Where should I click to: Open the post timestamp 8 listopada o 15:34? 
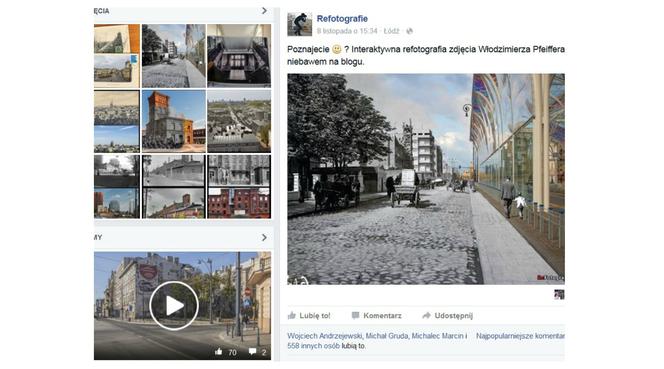[347, 31]
